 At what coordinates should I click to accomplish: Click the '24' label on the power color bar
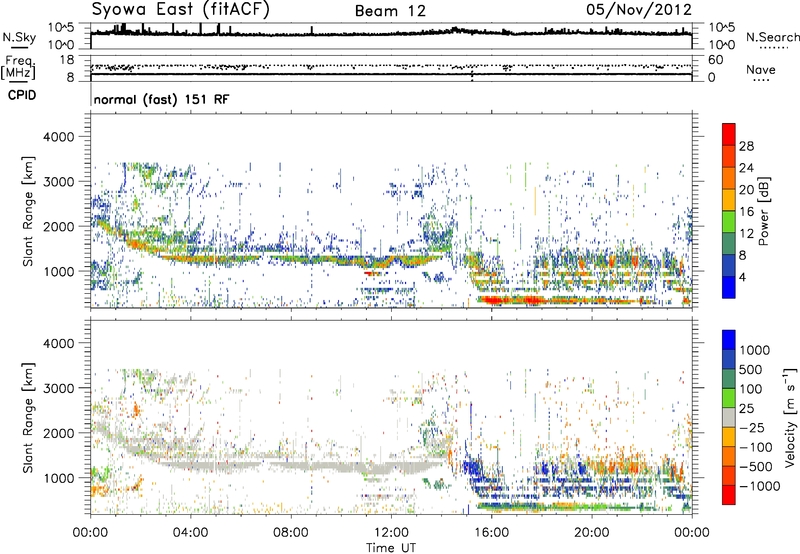[x=746, y=168]
